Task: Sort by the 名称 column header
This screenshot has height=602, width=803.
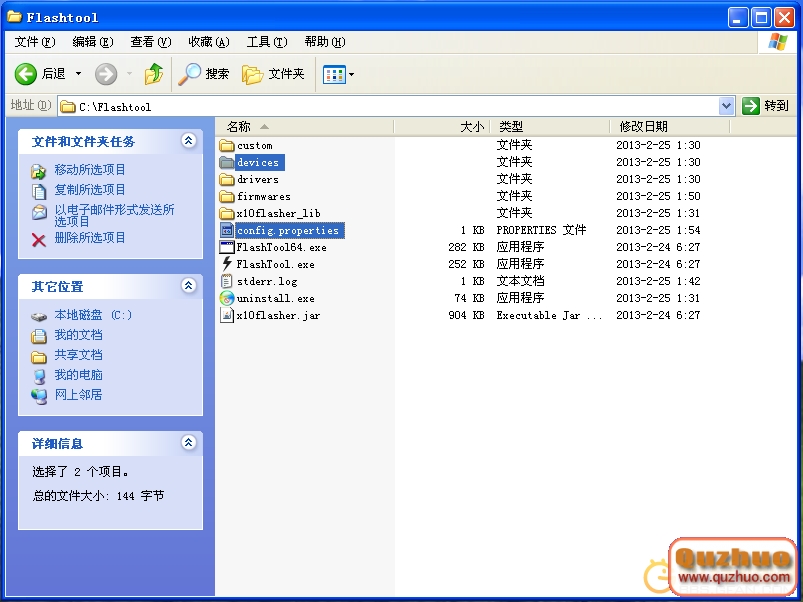Action: tap(304, 126)
